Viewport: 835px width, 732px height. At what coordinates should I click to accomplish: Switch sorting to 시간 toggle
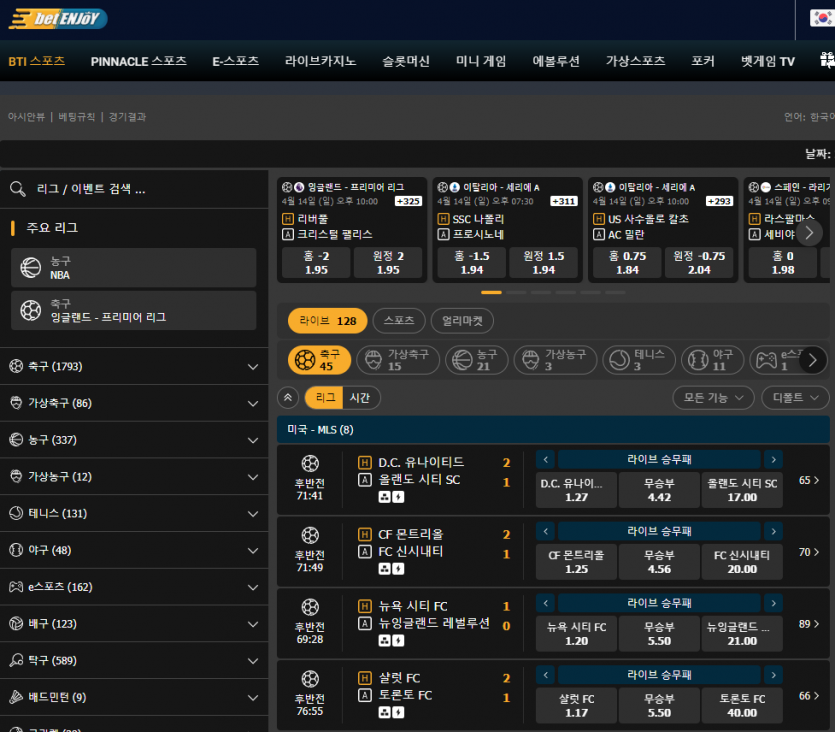click(x=358, y=398)
